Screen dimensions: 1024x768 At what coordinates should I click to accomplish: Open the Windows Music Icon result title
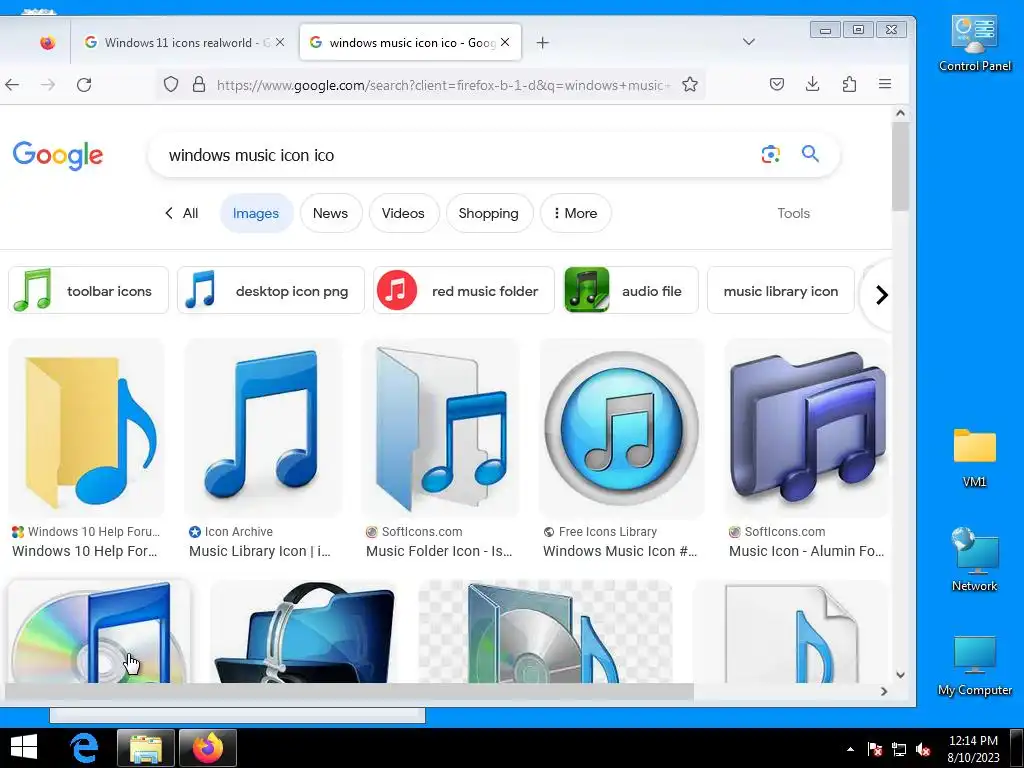coord(620,551)
